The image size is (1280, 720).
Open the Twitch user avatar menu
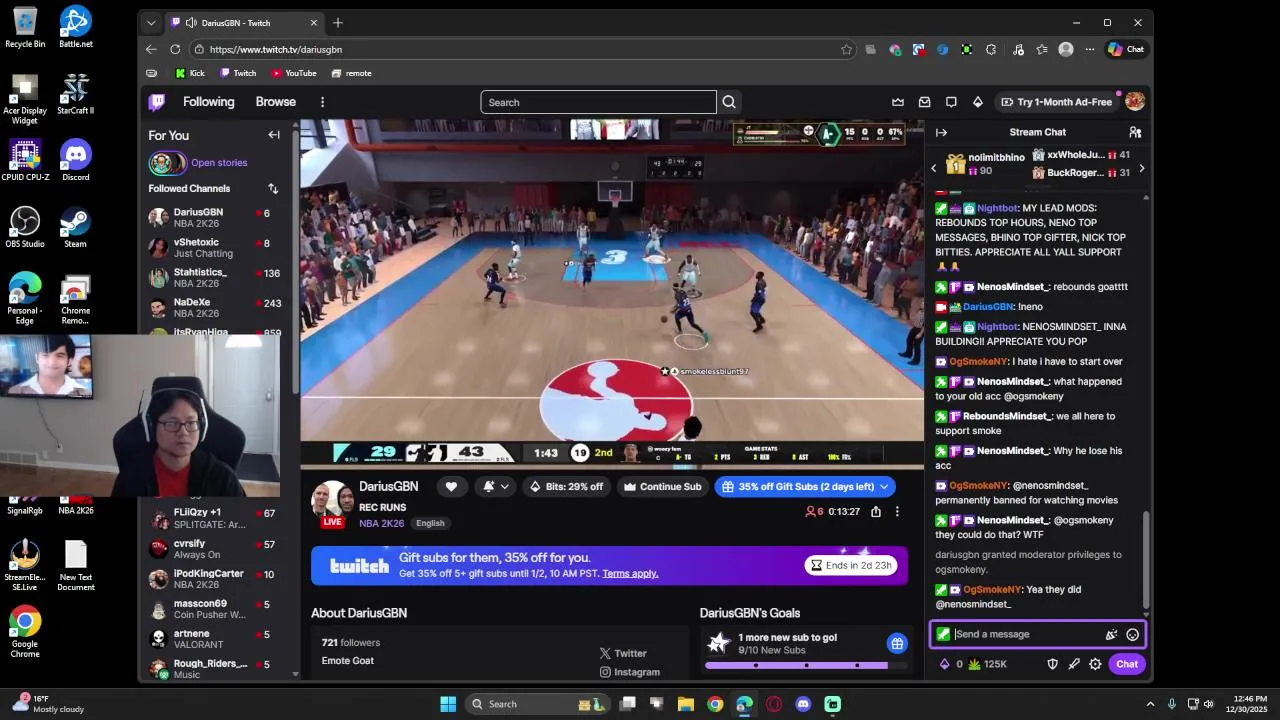coord(1135,102)
